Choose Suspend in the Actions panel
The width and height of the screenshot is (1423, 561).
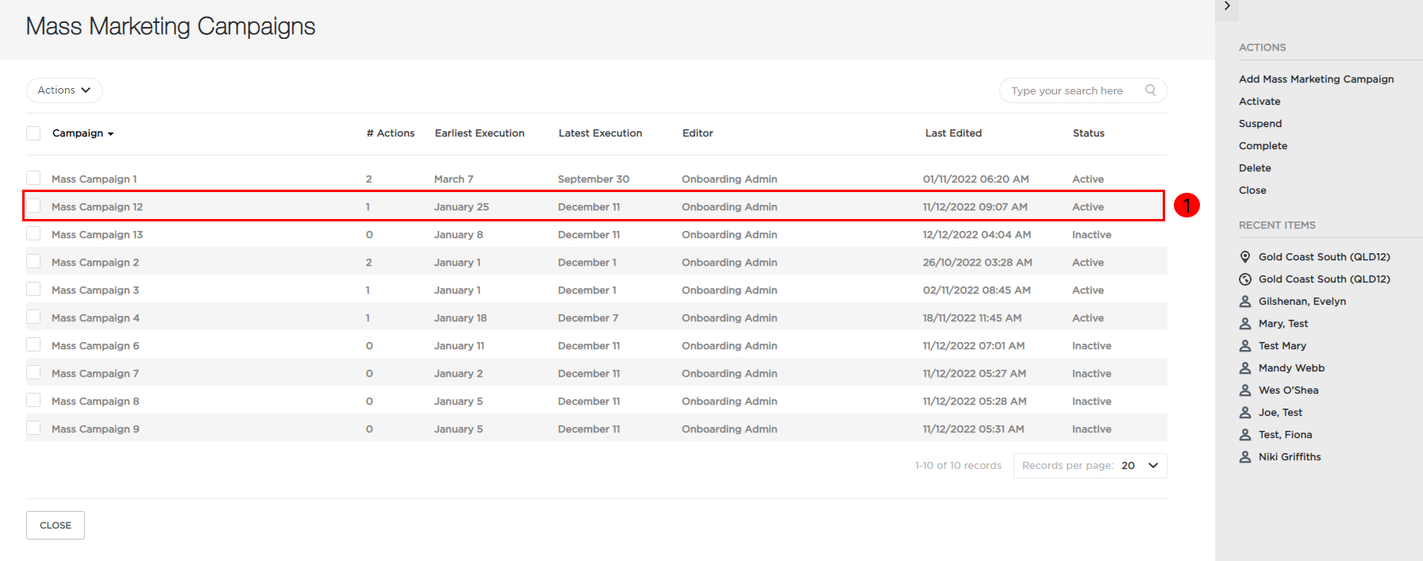pos(1260,124)
